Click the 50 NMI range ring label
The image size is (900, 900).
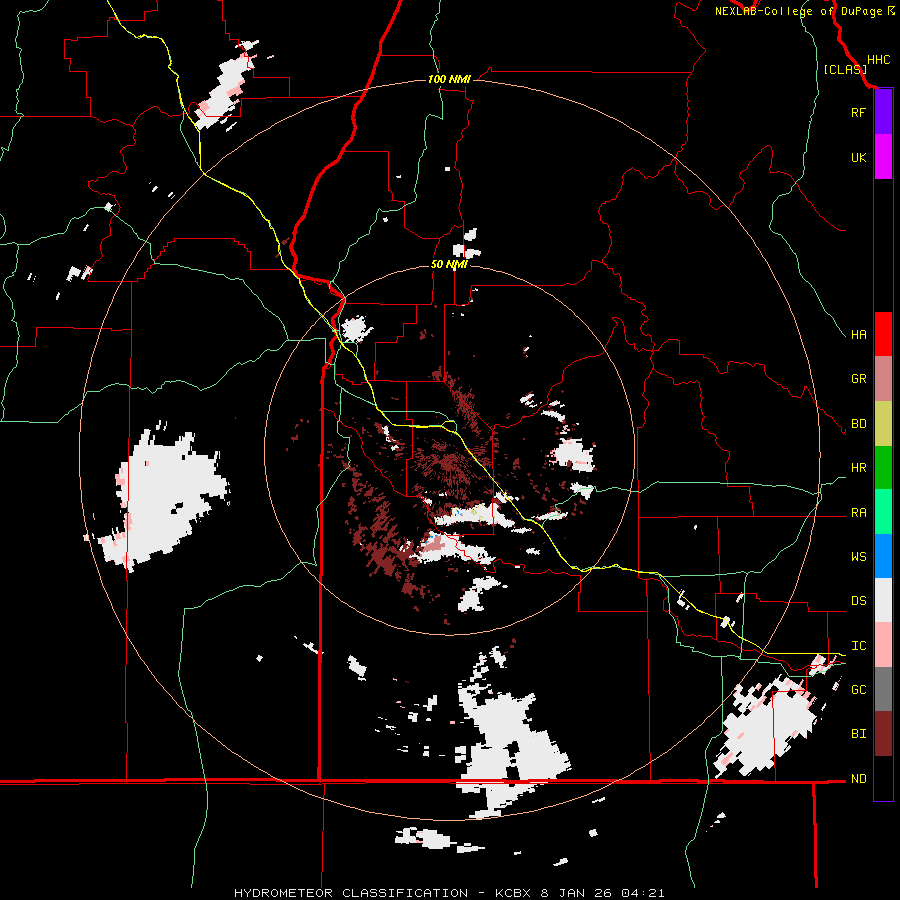pos(449,264)
